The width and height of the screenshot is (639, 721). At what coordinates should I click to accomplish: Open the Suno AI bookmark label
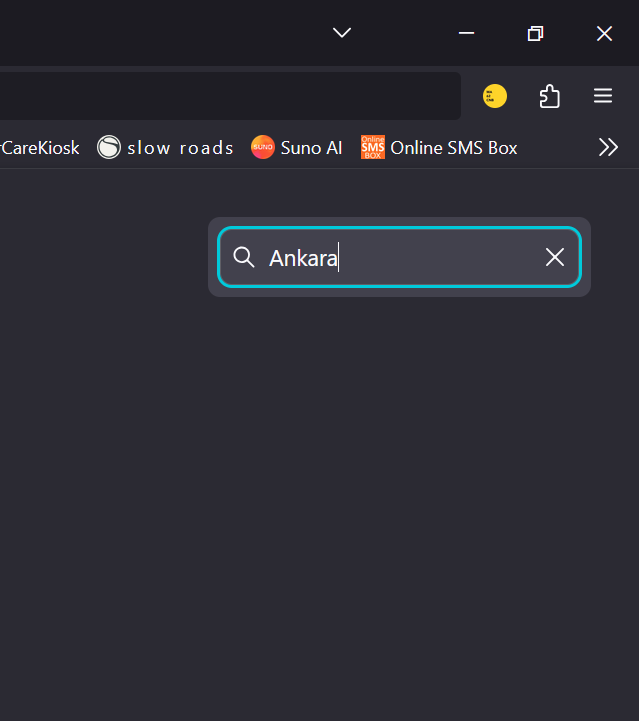[x=311, y=148]
